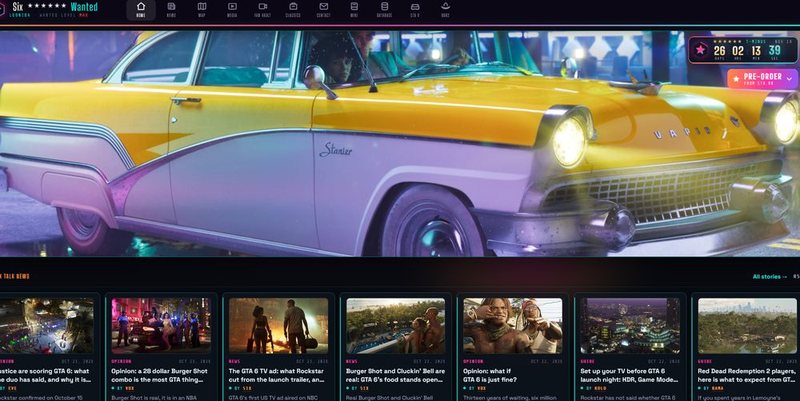Screen dimensions: 800x401
Task: Open the 'what if GTA 6 is just fine' thumbnail
Action: point(513,325)
